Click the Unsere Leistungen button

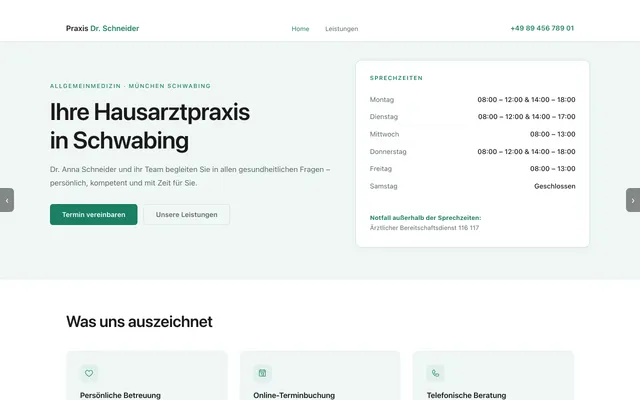click(186, 215)
